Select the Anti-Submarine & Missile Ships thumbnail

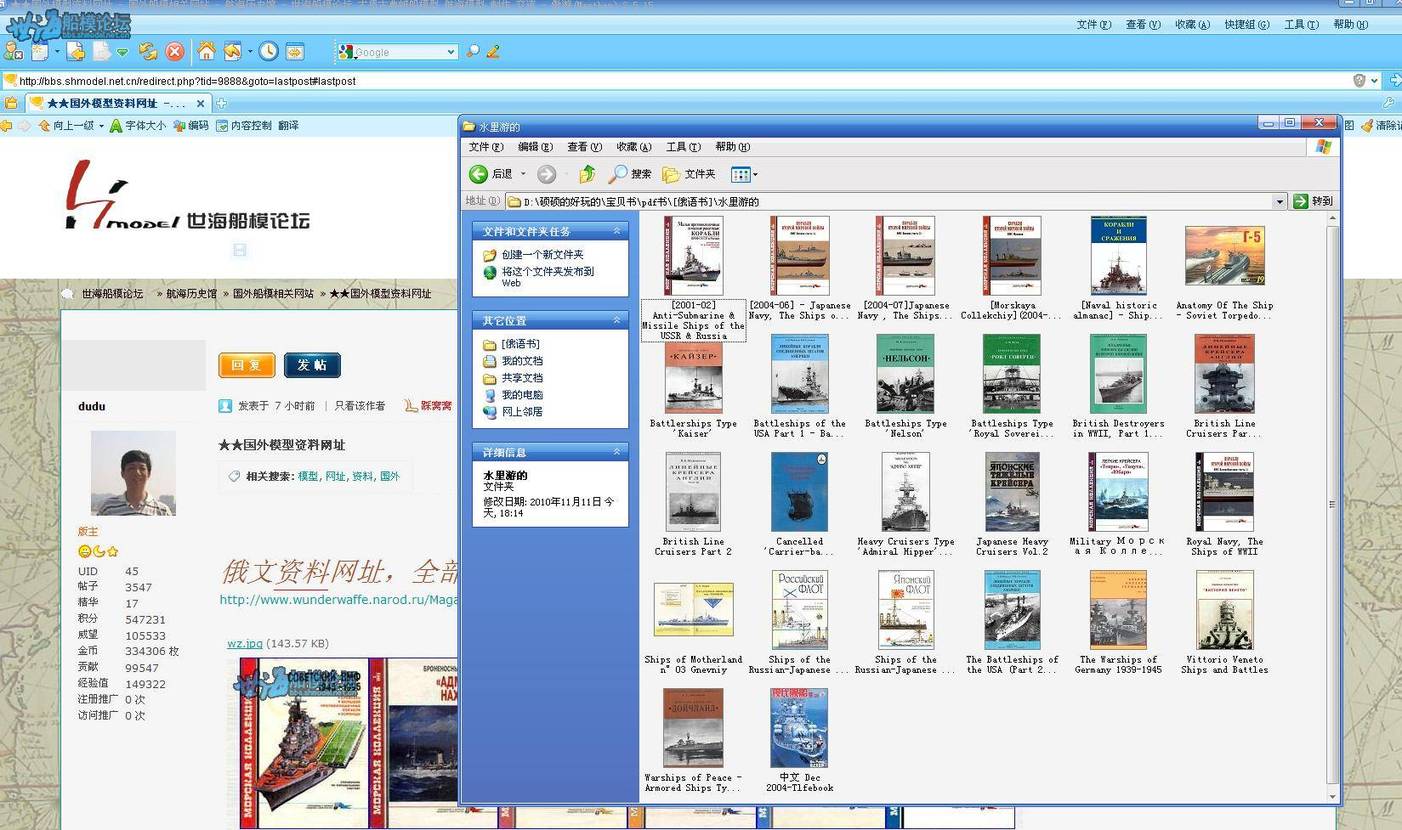(693, 255)
